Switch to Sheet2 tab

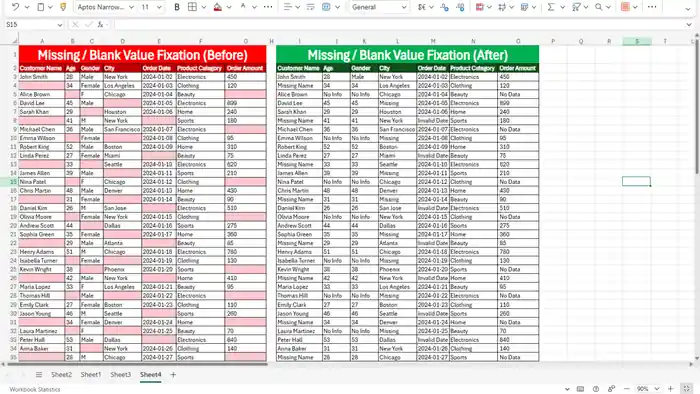coord(62,375)
